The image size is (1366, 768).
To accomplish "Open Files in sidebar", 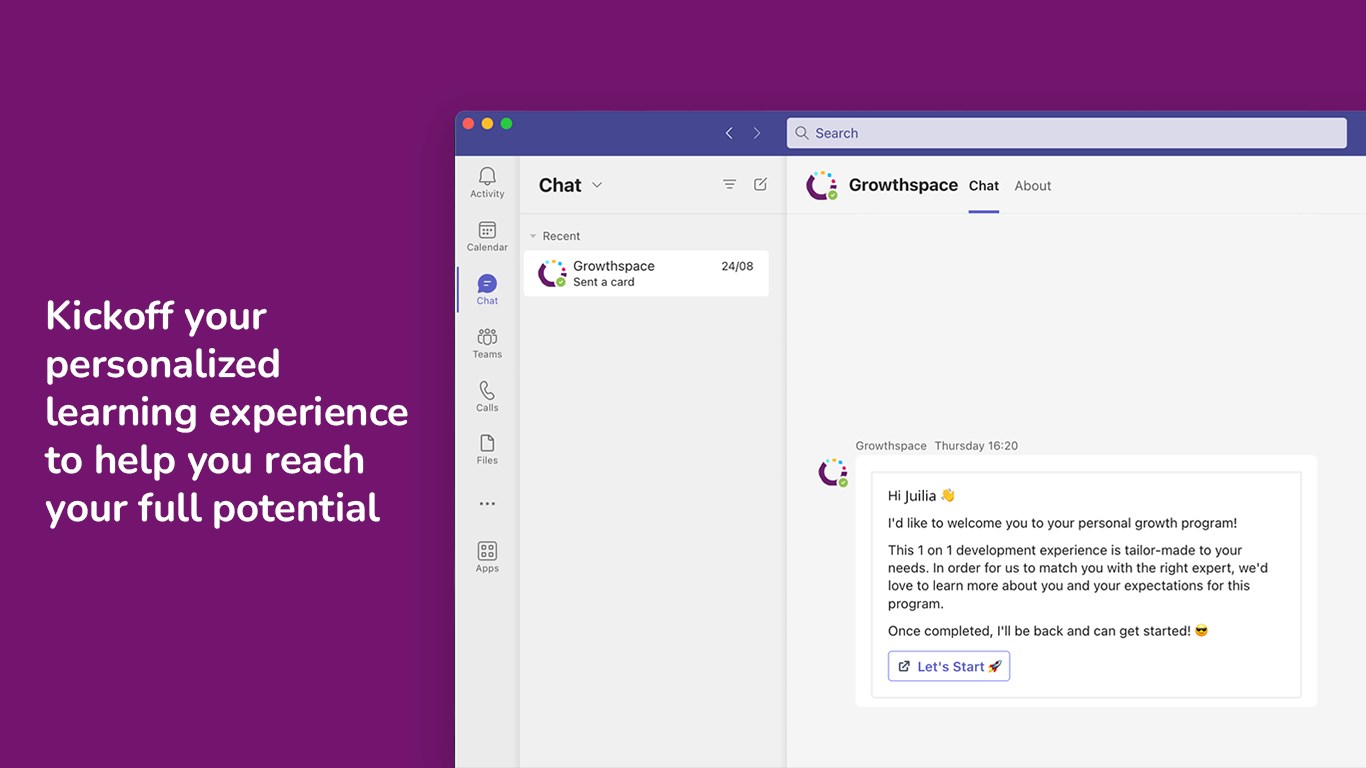I will tap(487, 449).
